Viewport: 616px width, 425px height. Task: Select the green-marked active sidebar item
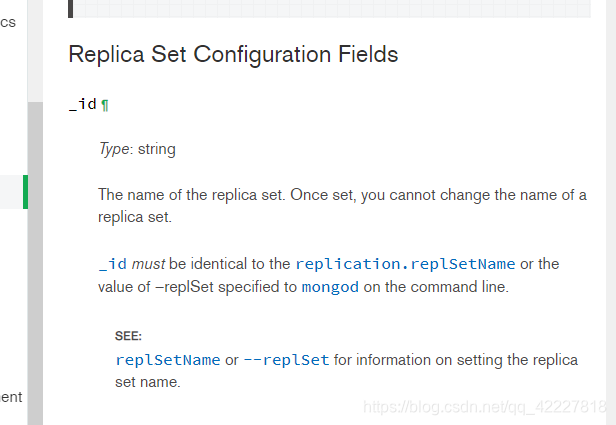click(x=14, y=192)
